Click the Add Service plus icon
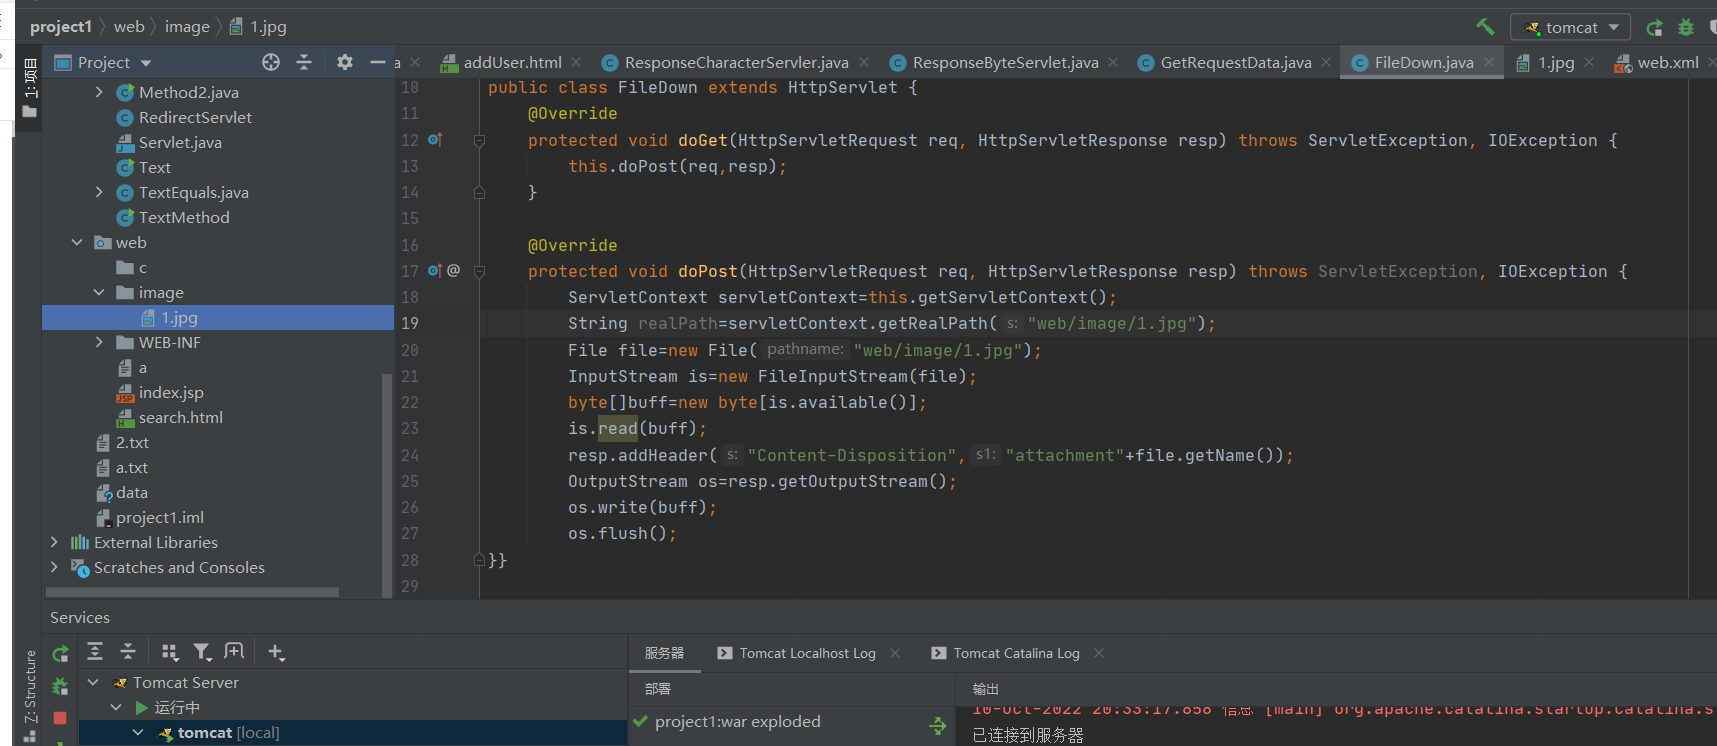Image resolution: width=1717 pixels, height=746 pixels. pyautogui.click(x=276, y=652)
